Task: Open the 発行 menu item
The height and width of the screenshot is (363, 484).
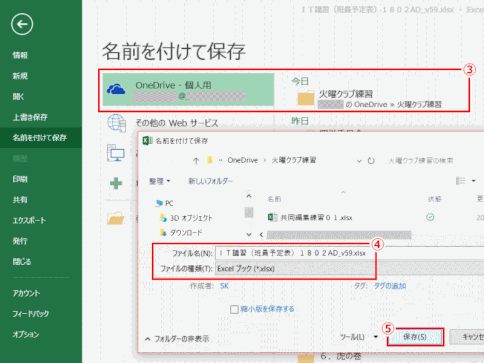Action: (x=20, y=241)
